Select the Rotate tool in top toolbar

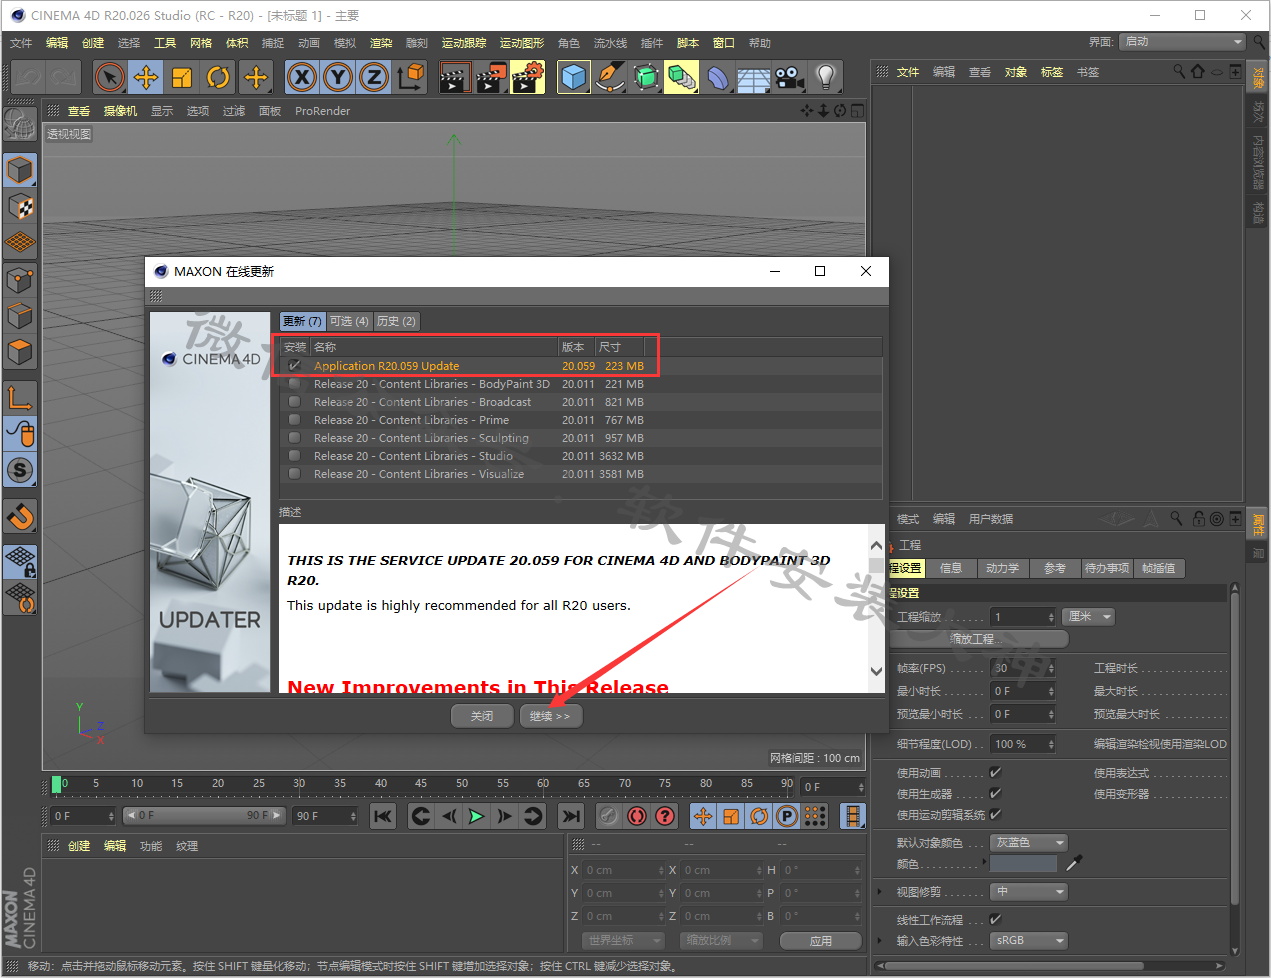tap(218, 77)
